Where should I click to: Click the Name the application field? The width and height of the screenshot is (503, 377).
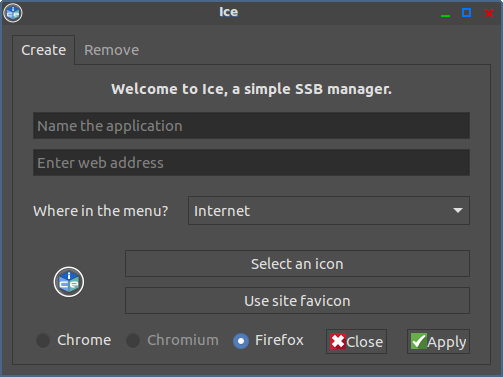pyautogui.click(x=251, y=126)
